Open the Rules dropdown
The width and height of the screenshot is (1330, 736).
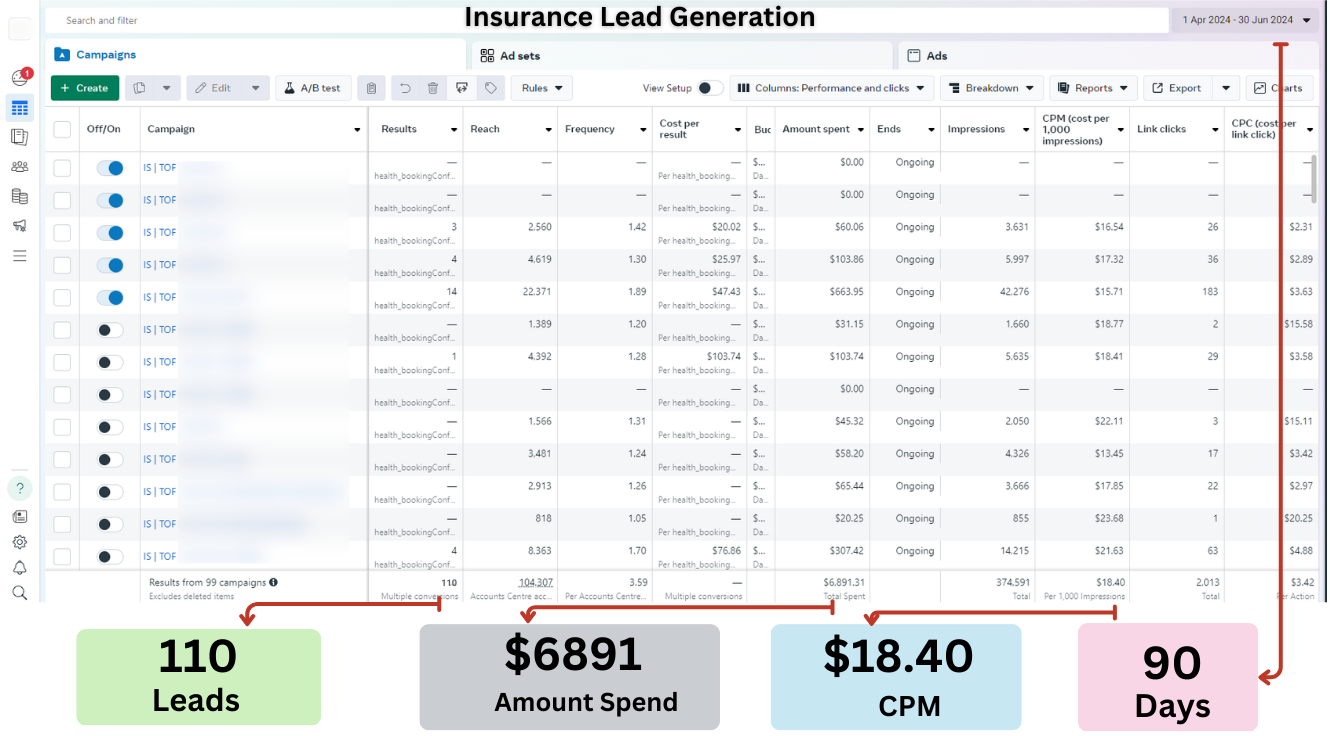542,88
